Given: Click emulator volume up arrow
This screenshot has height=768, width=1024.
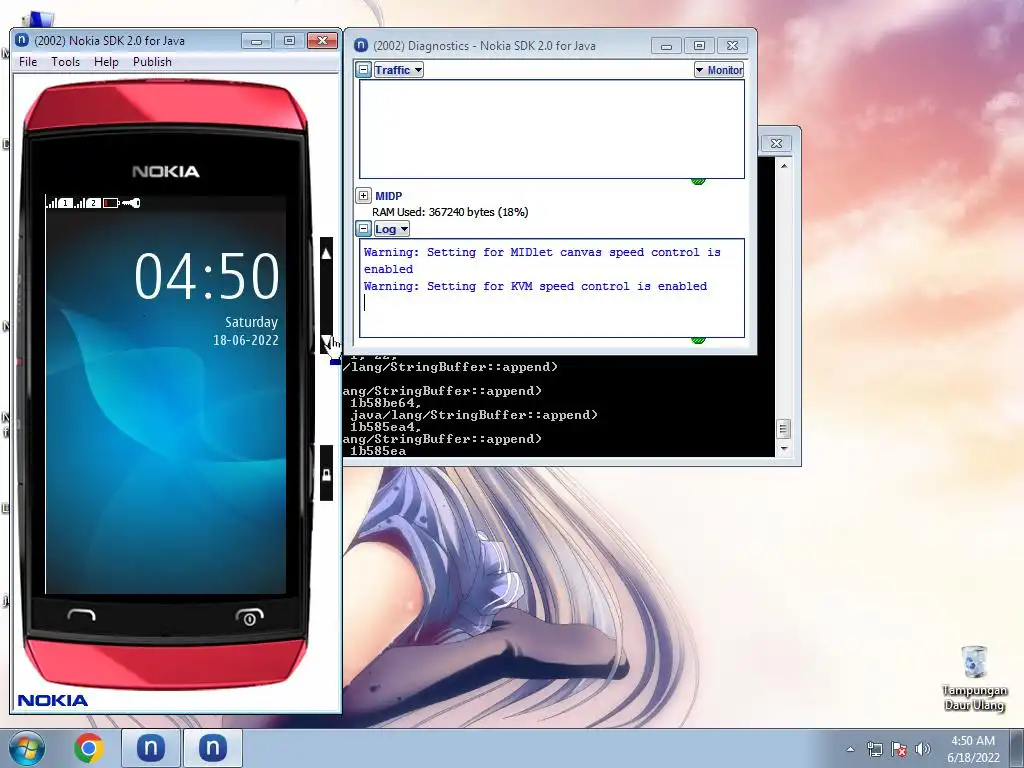Looking at the screenshot, I should [x=327, y=253].
